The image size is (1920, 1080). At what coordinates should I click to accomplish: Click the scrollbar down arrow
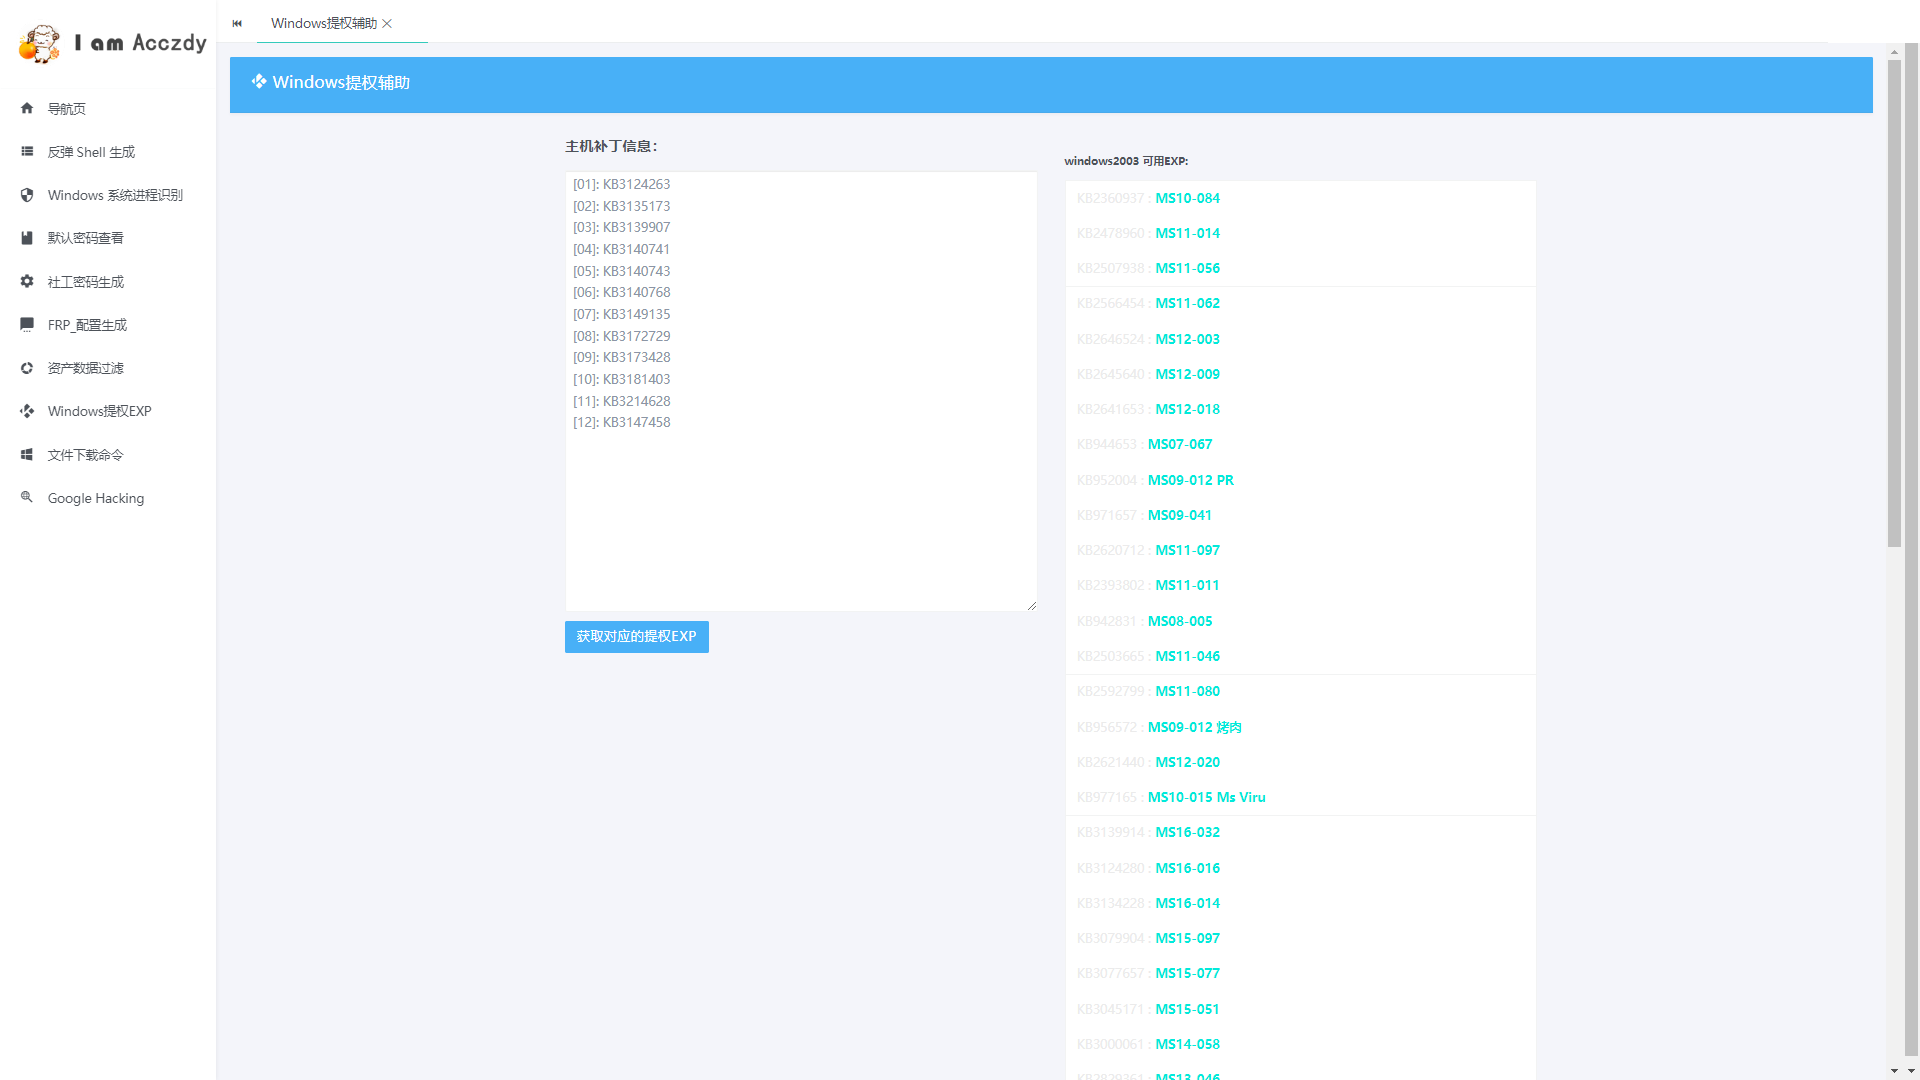tap(1894, 1071)
